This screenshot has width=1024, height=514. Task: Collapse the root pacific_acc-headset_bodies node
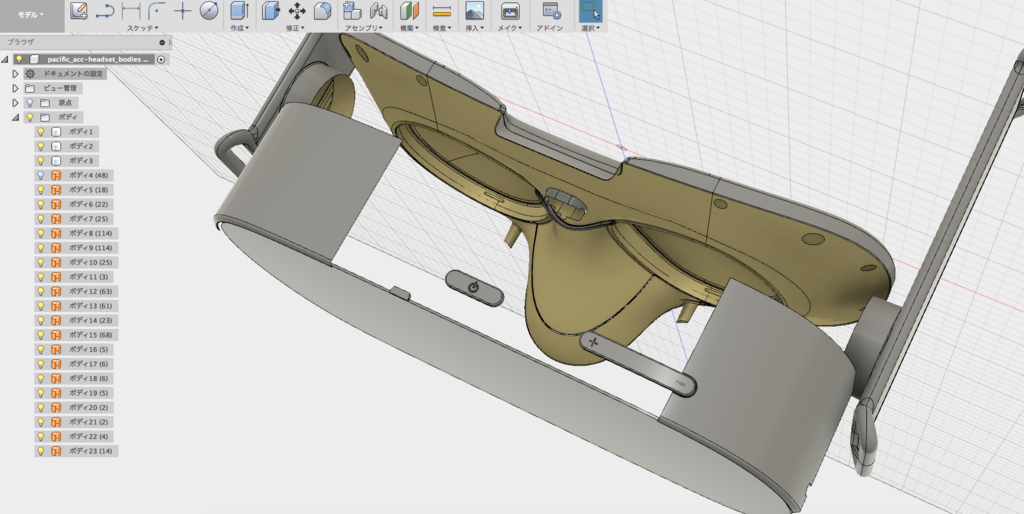(x=5, y=59)
